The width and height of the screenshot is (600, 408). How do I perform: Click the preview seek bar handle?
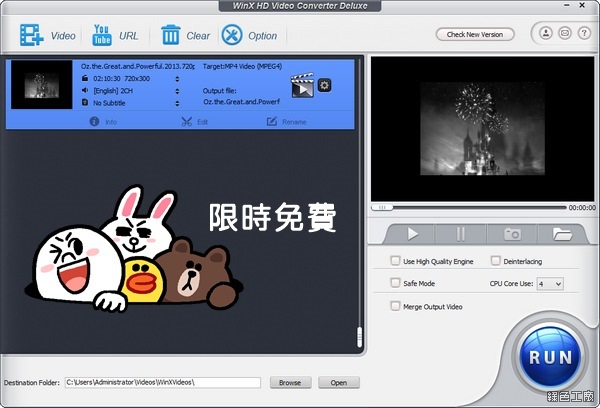382,207
